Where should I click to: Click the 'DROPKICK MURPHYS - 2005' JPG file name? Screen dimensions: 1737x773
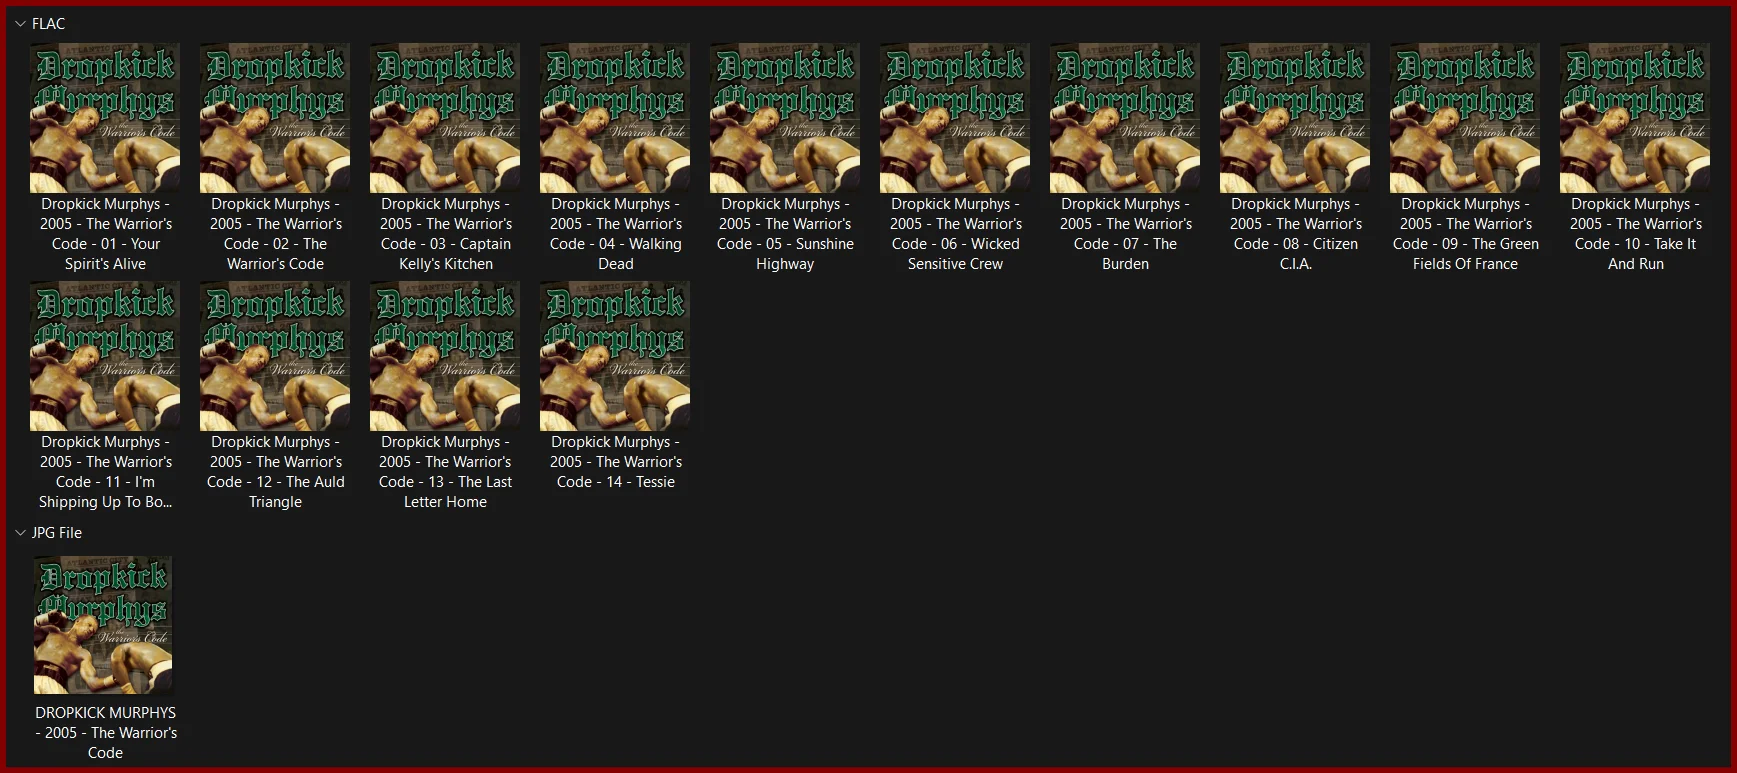[105, 733]
